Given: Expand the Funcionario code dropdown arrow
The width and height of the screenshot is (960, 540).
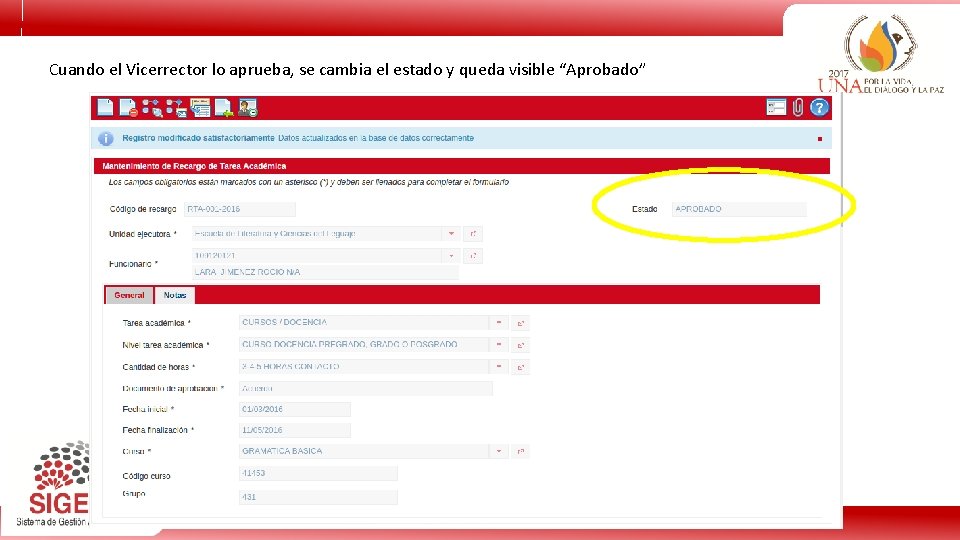Looking at the screenshot, I should click(x=451, y=256).
